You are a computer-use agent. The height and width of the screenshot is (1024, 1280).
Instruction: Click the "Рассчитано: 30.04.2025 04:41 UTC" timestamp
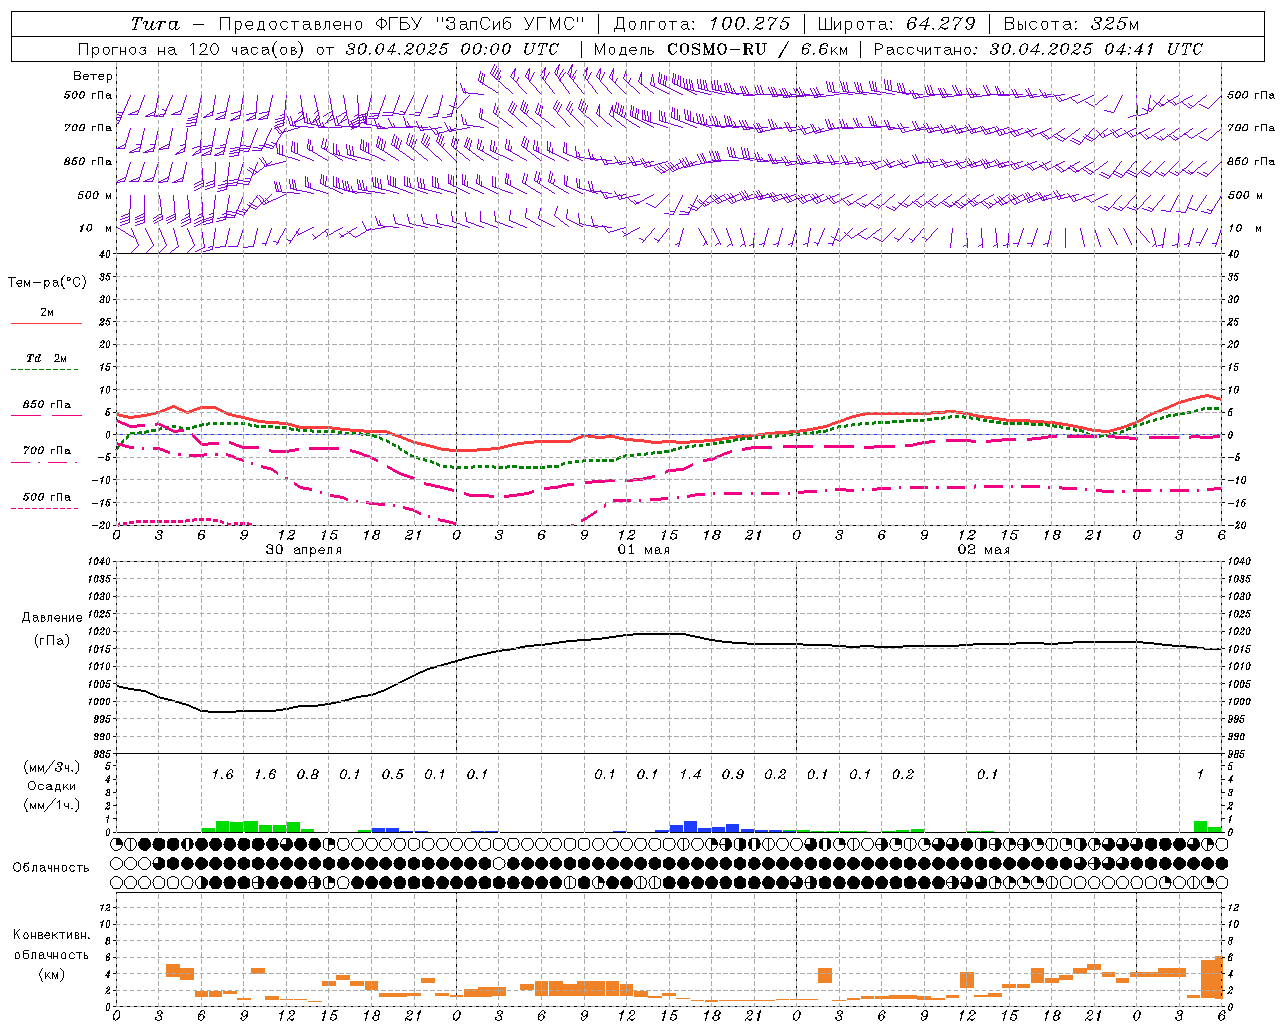click(1038, 49)
